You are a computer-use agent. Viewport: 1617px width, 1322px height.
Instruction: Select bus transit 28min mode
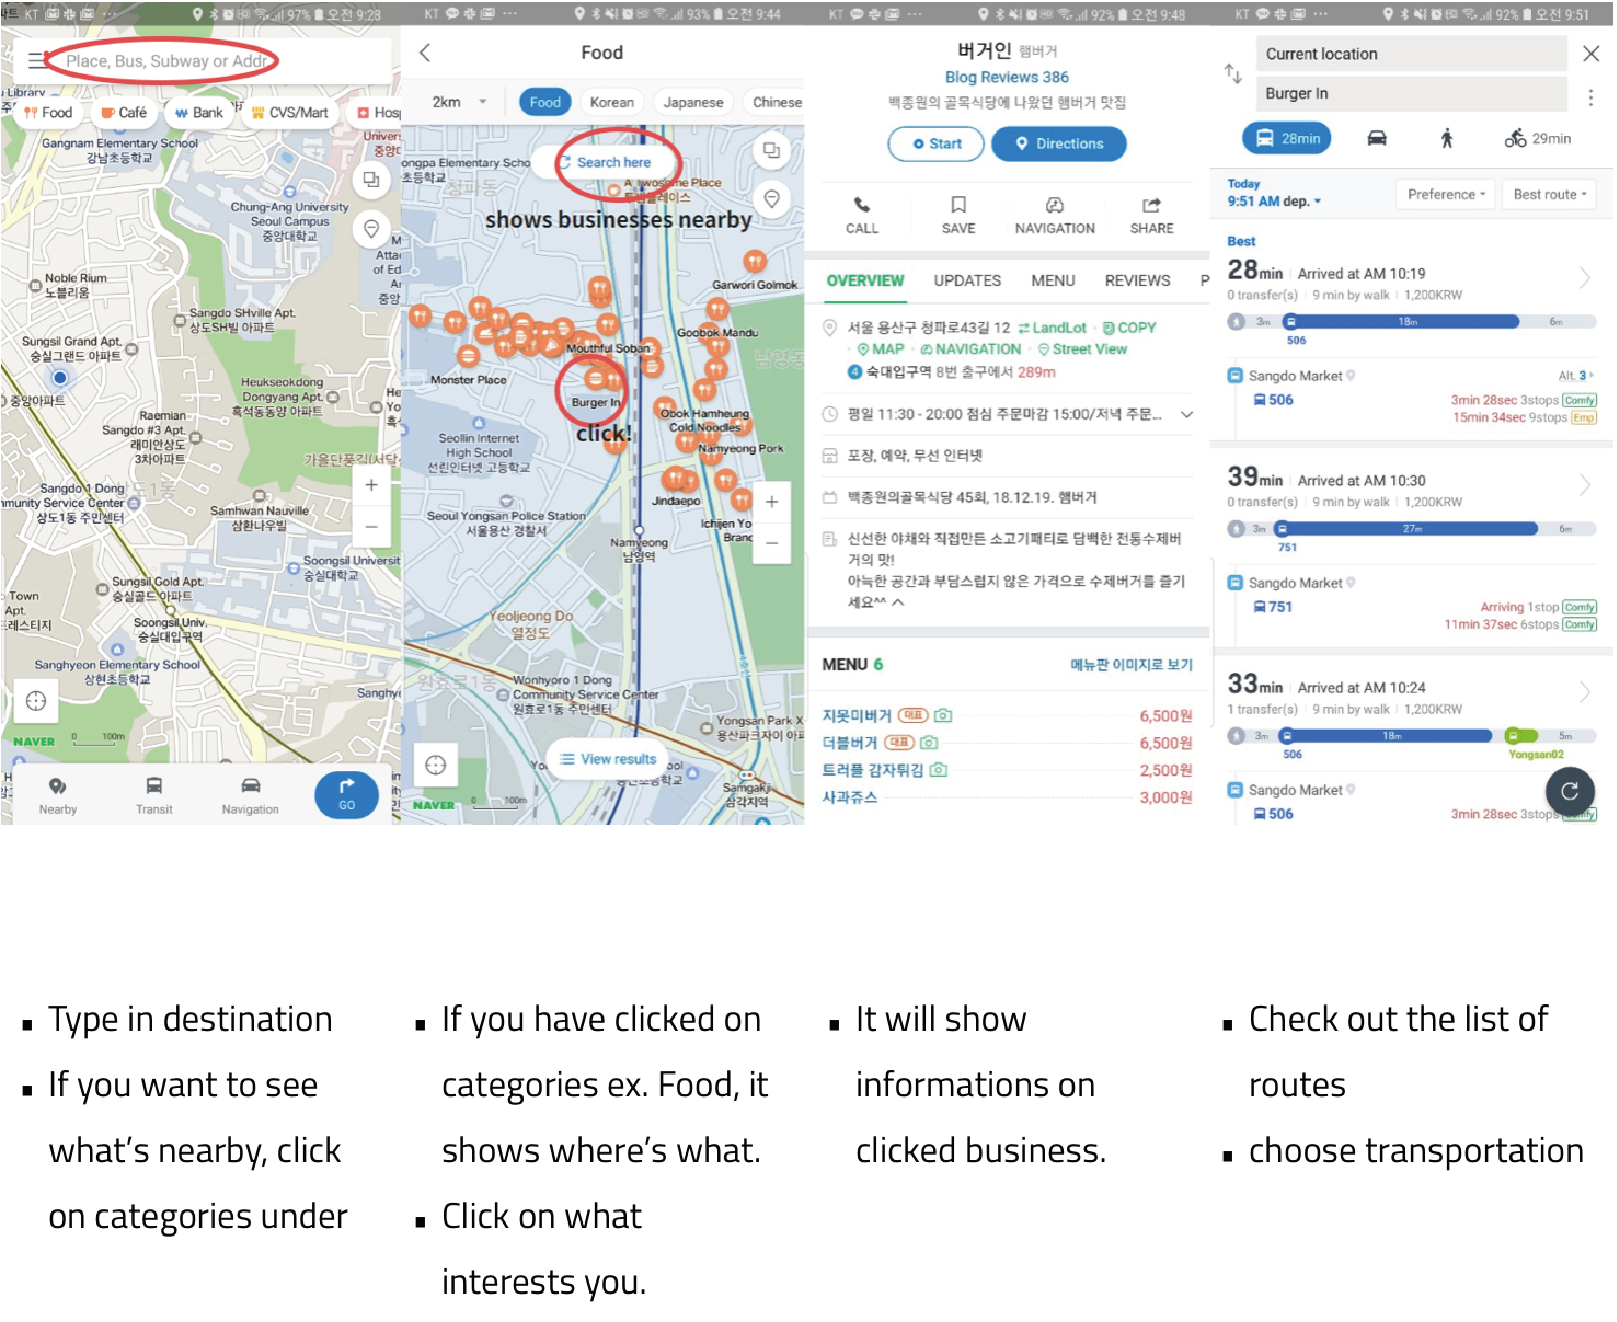(1287, 138)
